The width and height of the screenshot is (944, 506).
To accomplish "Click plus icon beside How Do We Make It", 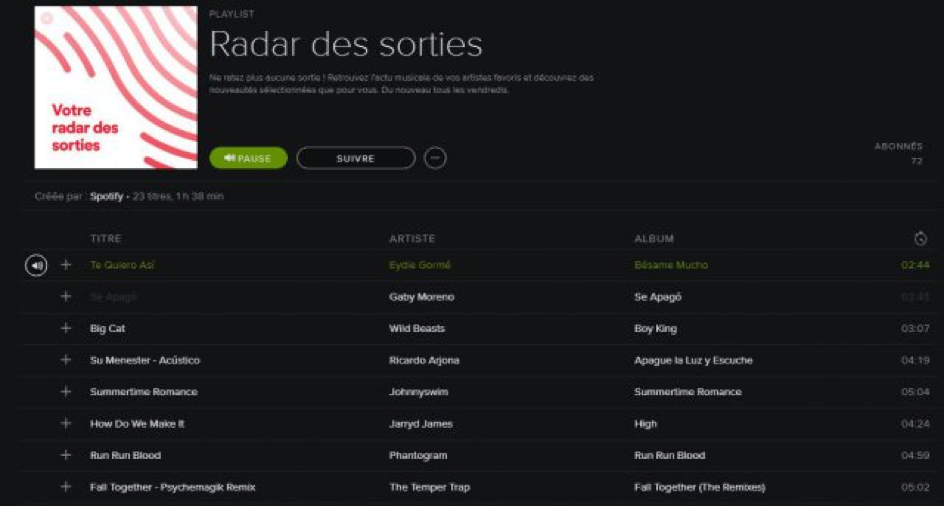I will pyautogui.click(x=66, y=423).
